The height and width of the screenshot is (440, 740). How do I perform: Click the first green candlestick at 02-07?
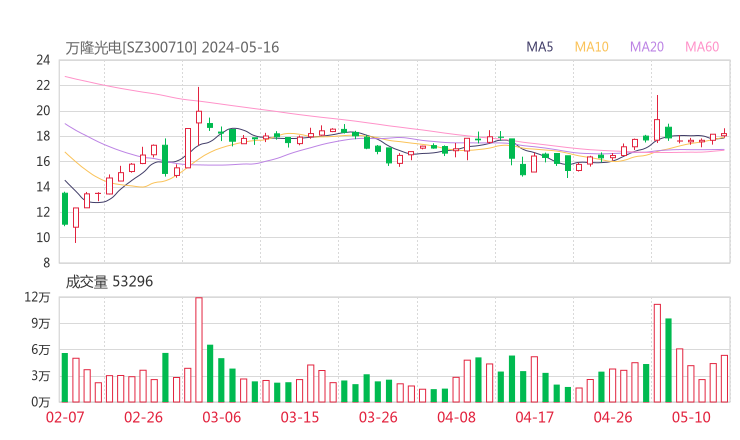coord(65,209)
